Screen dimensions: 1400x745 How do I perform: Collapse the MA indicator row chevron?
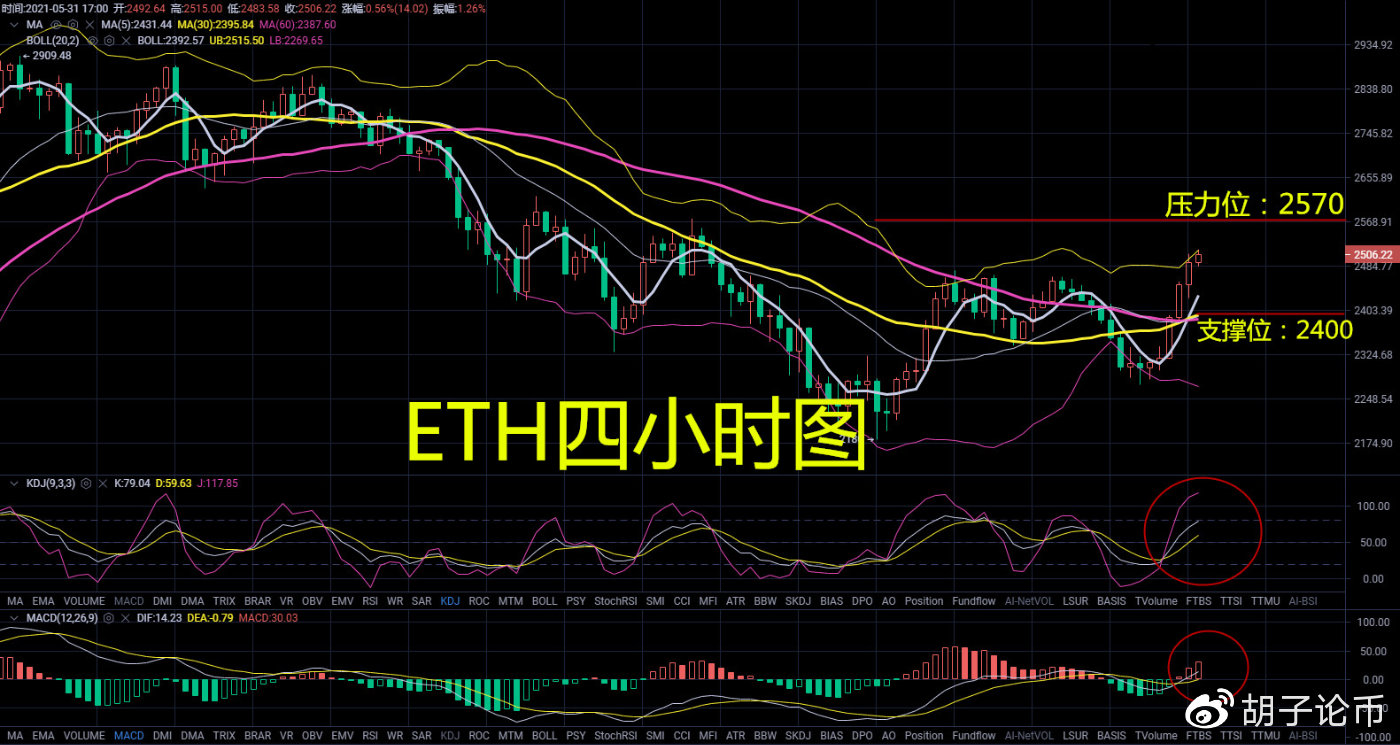click(x=14, y=24)
